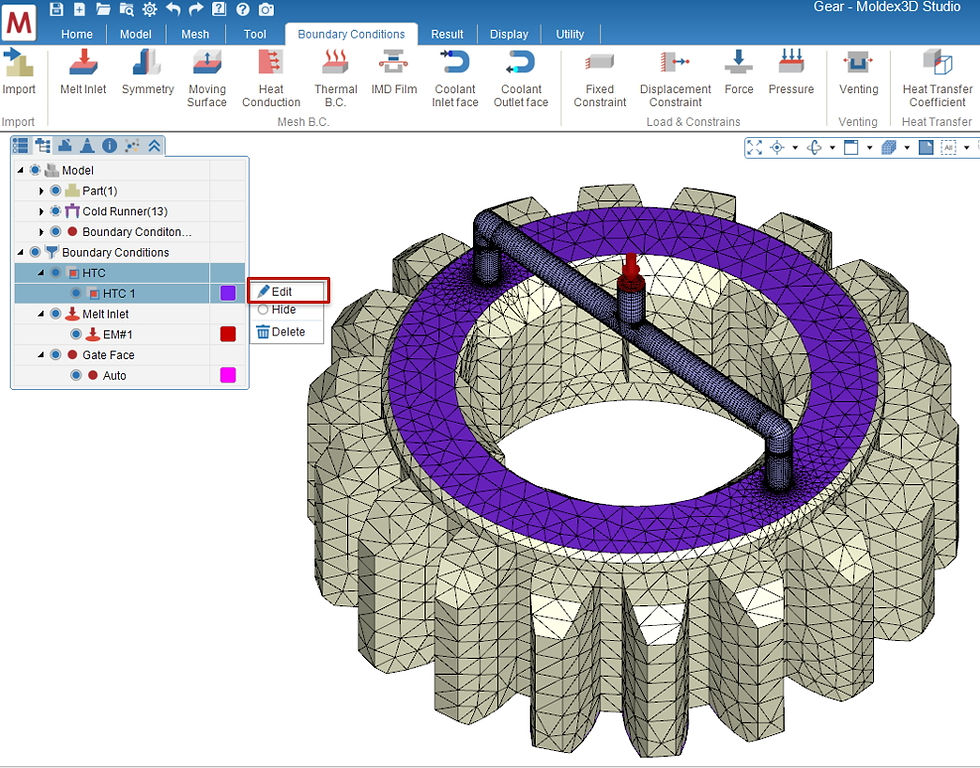Open Heat Transfer Coefficient tool
Image resolution: width=980 pixels, height=768 pixels.
click(x=937, y=78)
